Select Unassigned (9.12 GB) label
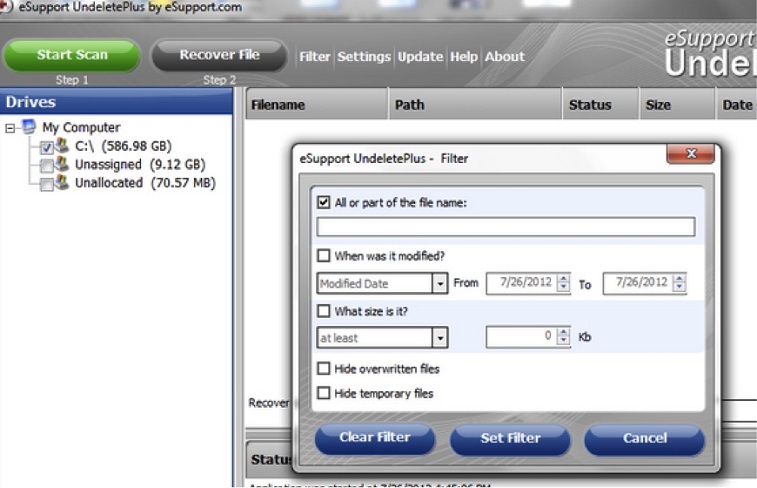The image size is (757, 488). pyautogui.click(x=140, y=165)
